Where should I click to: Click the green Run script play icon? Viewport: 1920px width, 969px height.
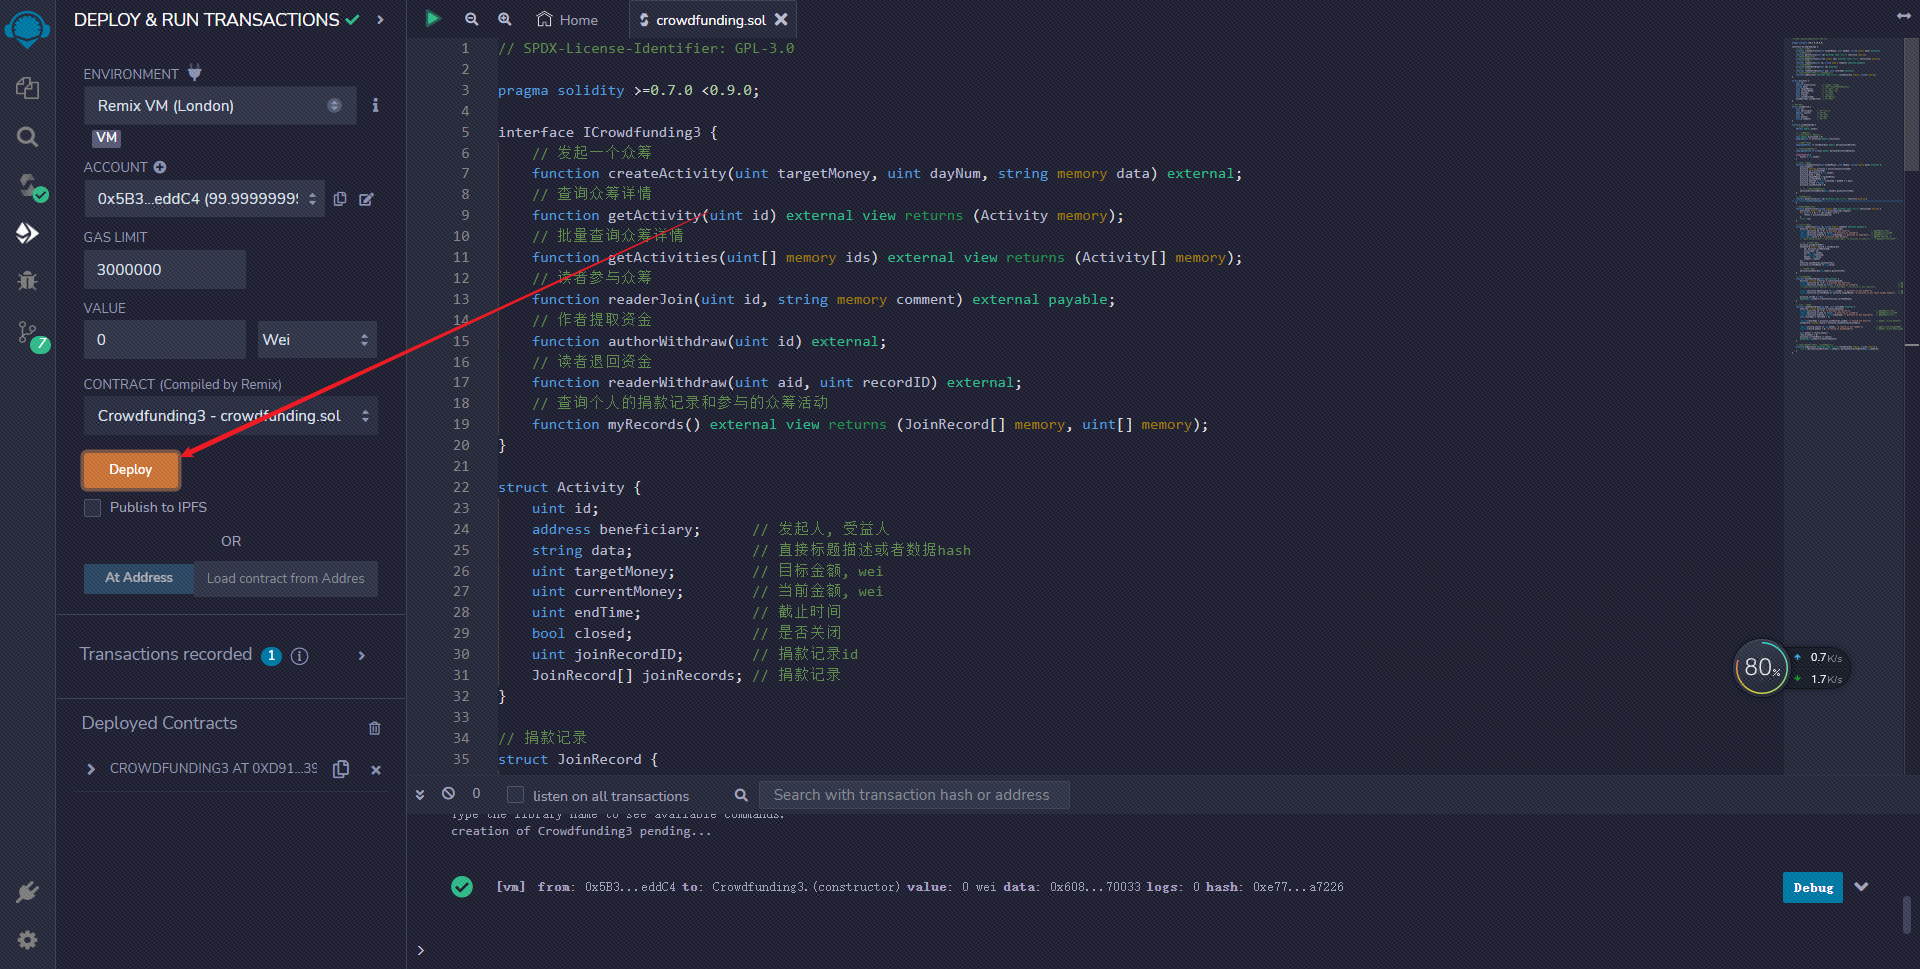tap(432, 18)
